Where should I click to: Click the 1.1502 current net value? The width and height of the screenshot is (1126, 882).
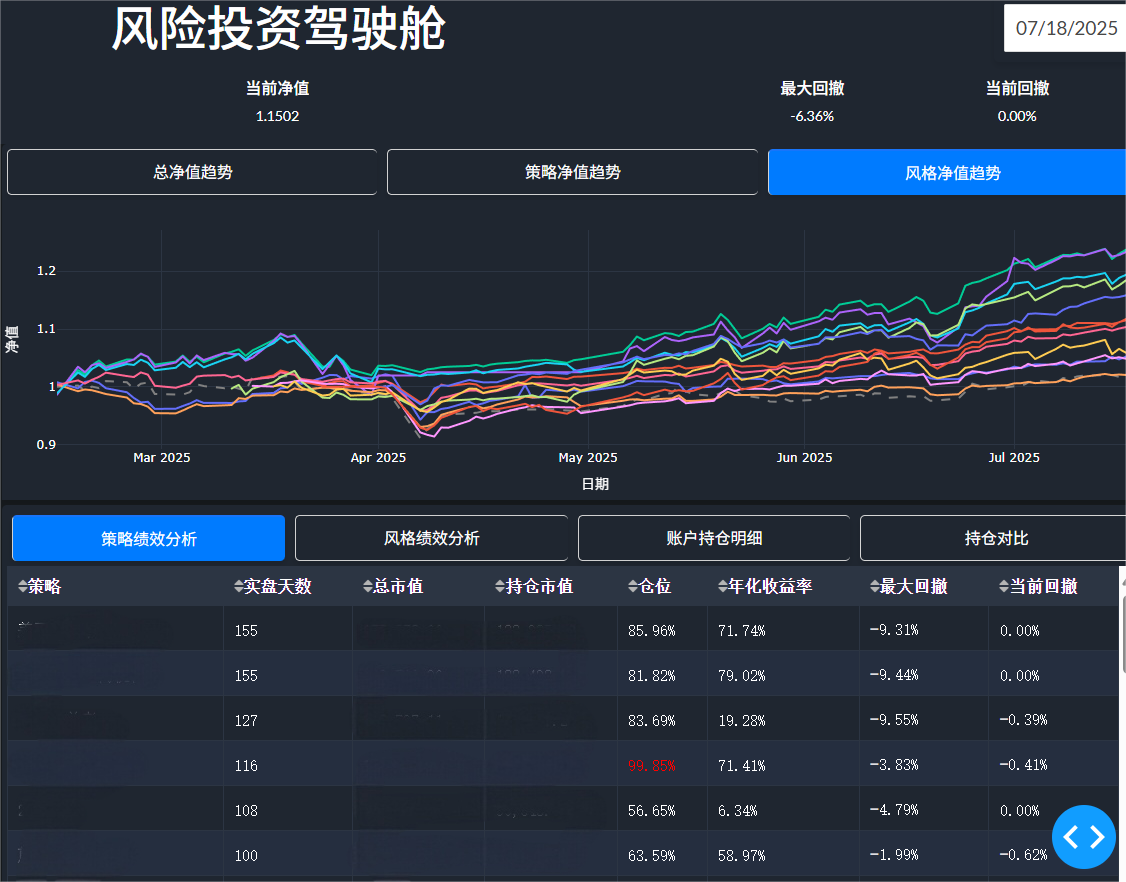coord(277,116)
